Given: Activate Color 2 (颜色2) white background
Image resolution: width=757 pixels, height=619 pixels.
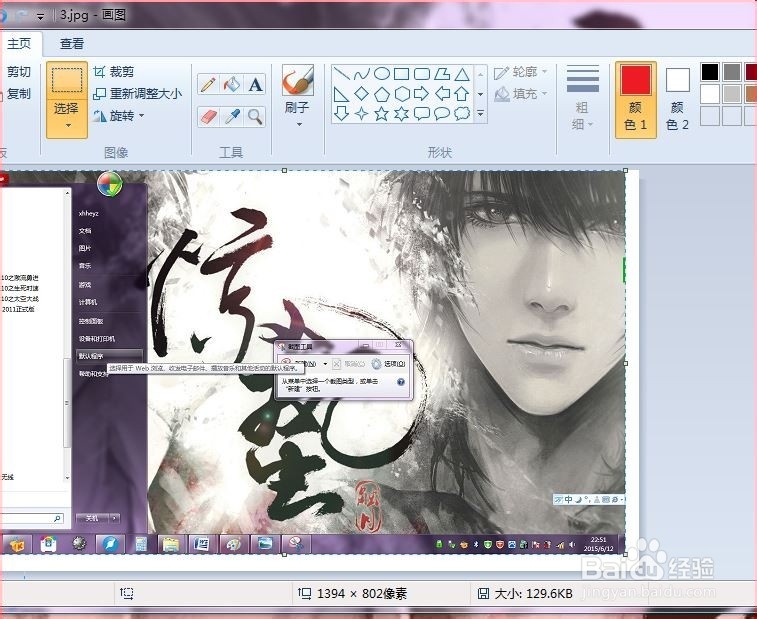Looking at the screenshot, I should tap(677, 100).
